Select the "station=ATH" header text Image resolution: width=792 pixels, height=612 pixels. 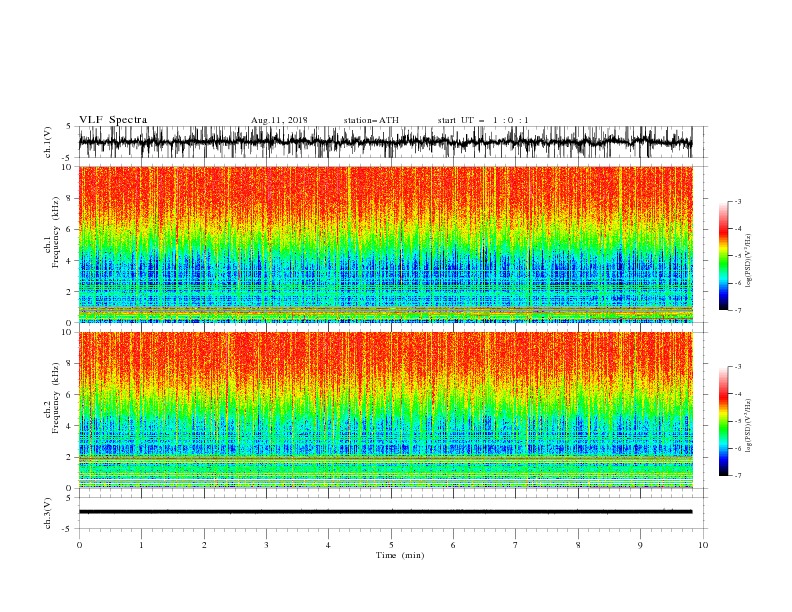click(x=371, y=120)
